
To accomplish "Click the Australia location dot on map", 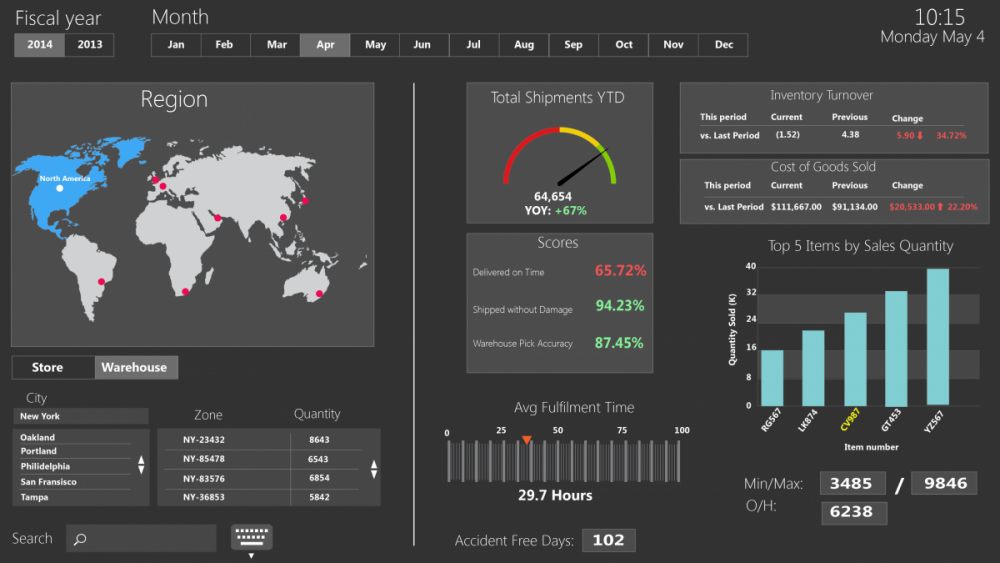I will point(319,294).
